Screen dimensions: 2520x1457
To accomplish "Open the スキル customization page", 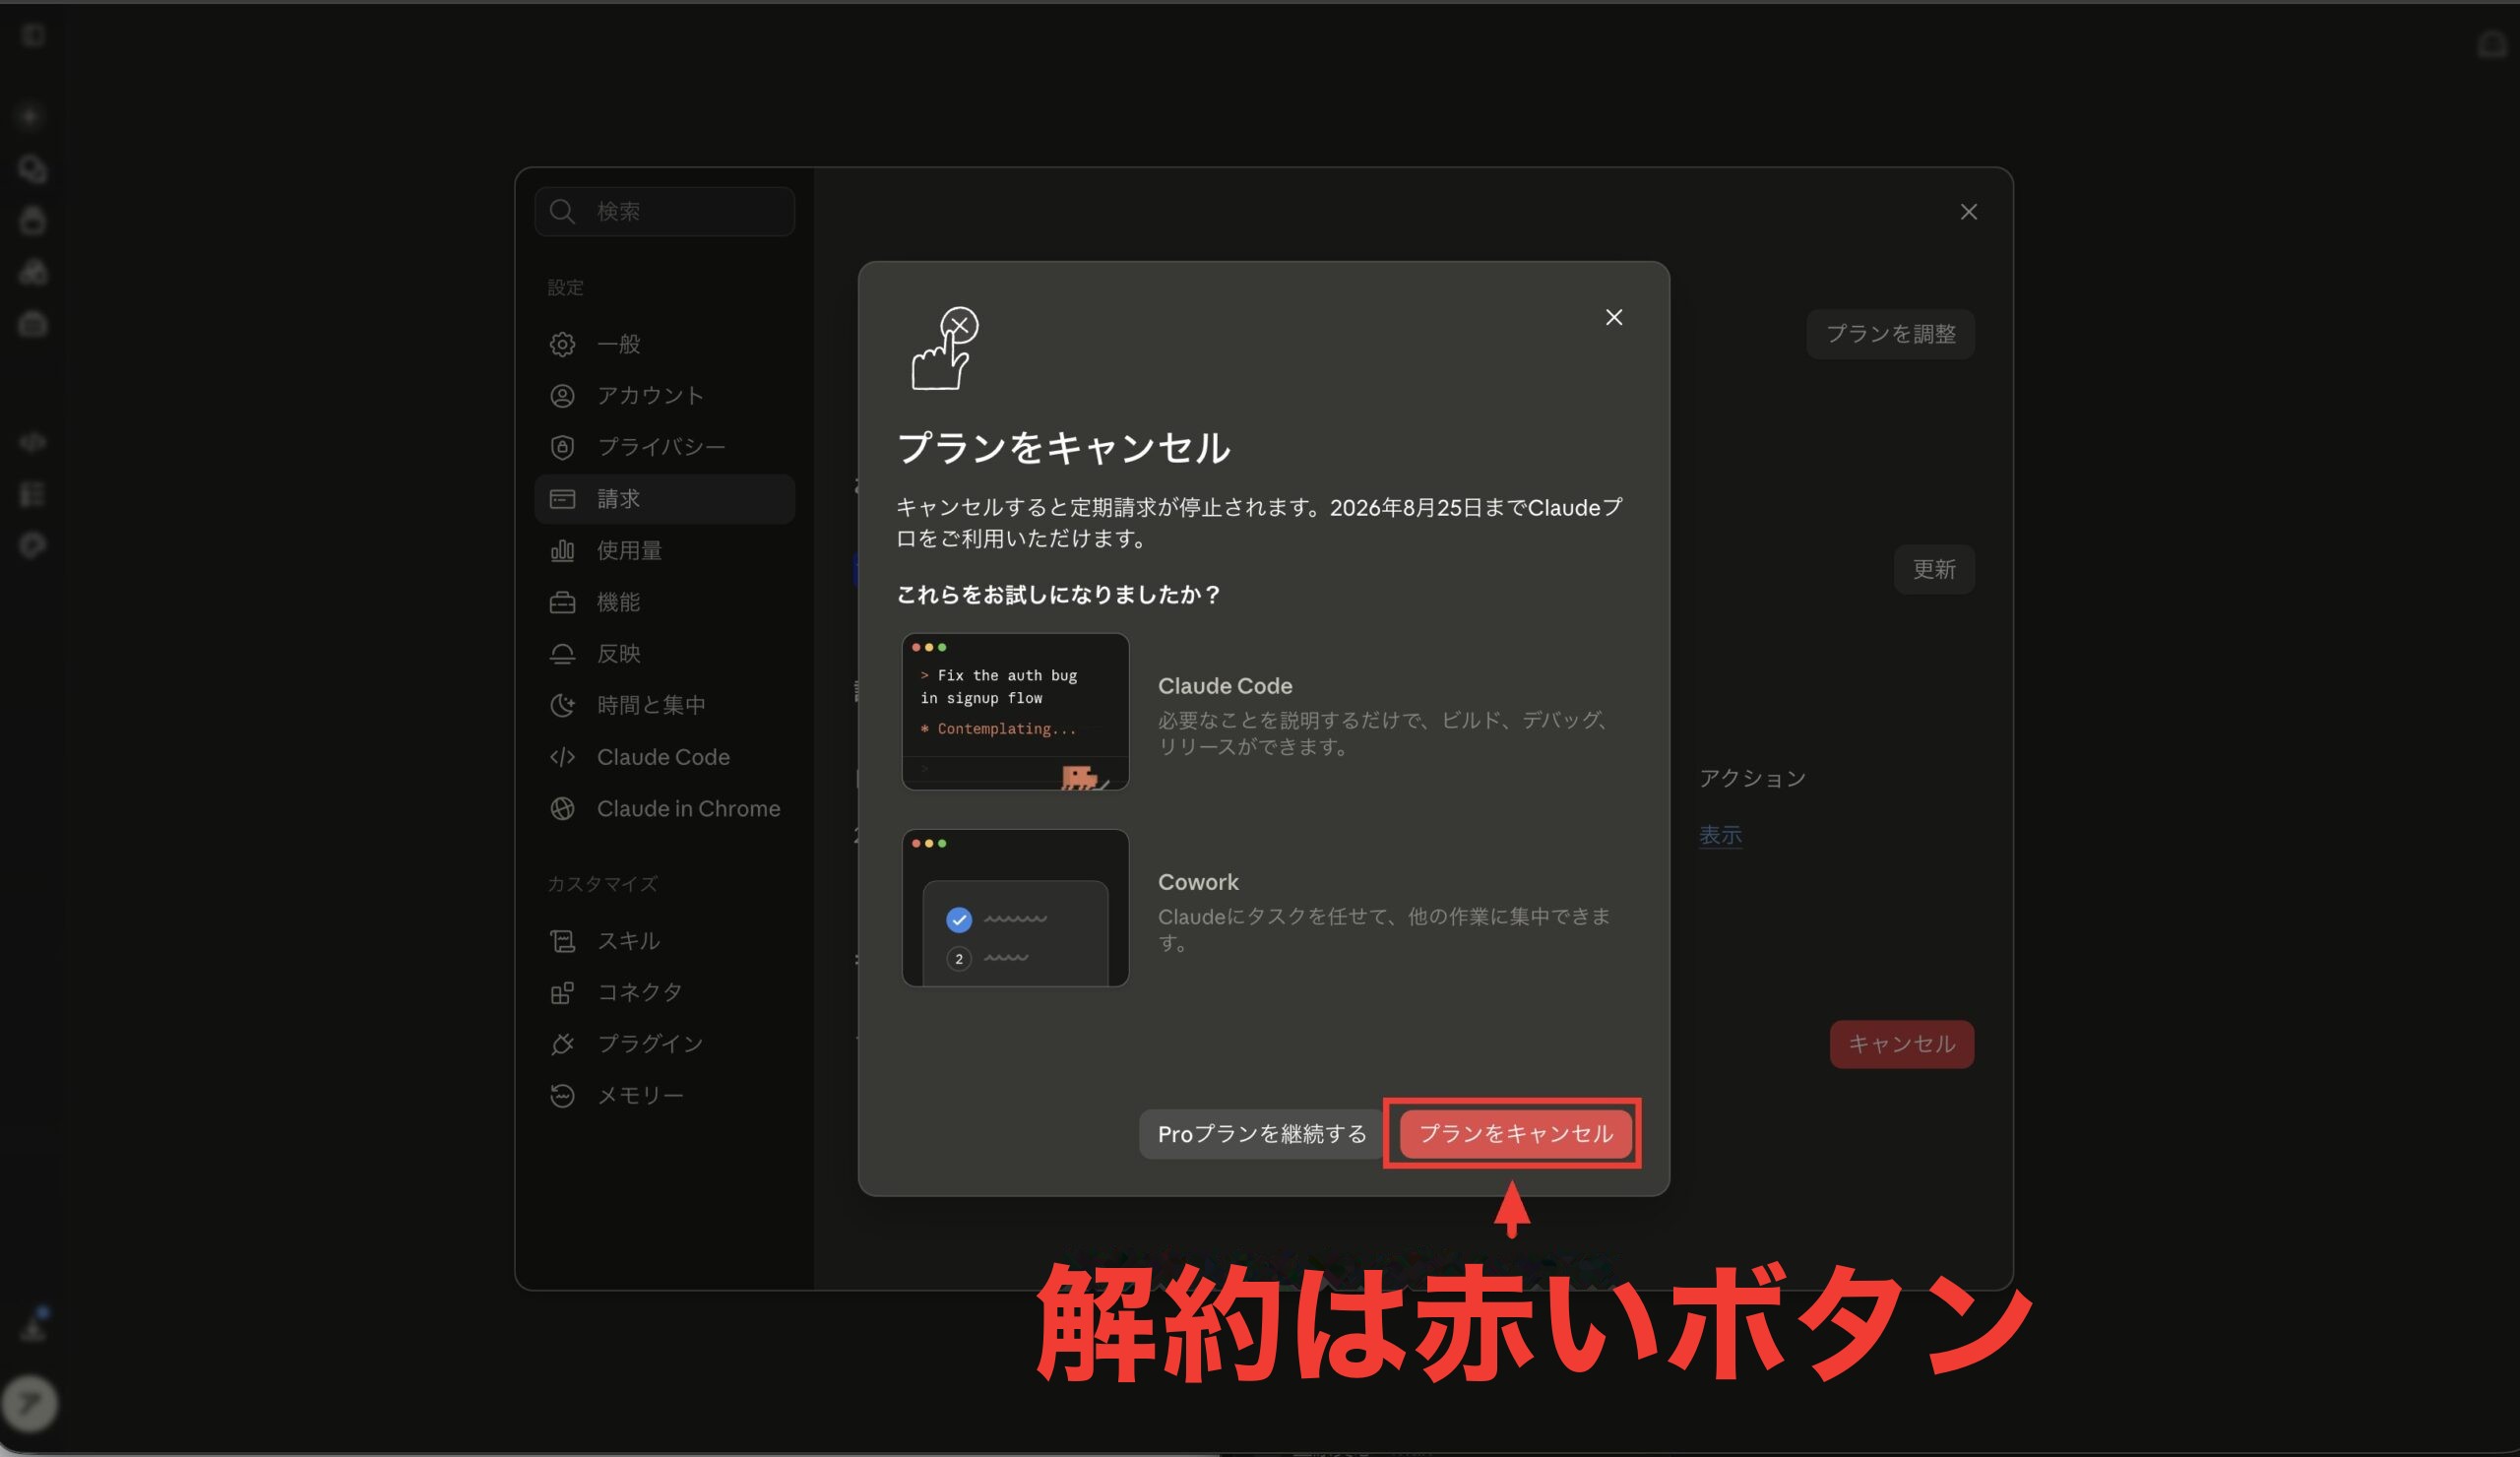I will pos(664,941).
